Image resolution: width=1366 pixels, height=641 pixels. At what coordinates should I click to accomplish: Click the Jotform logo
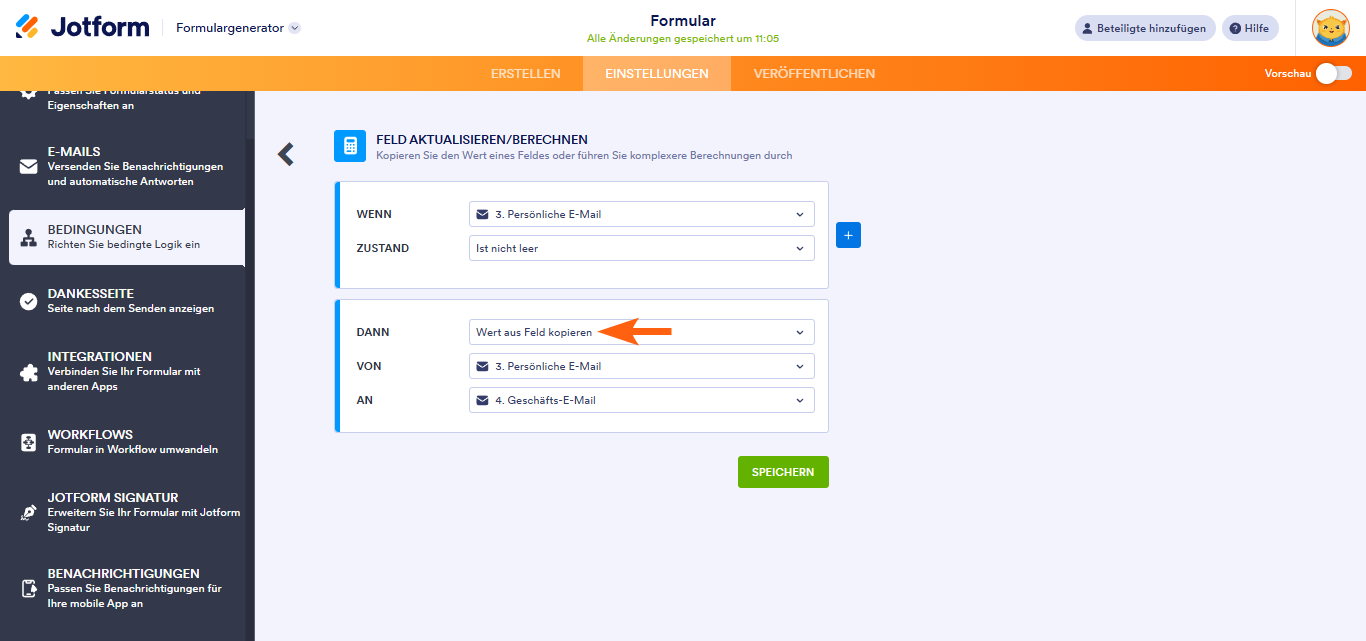click(x=82, y=27)
